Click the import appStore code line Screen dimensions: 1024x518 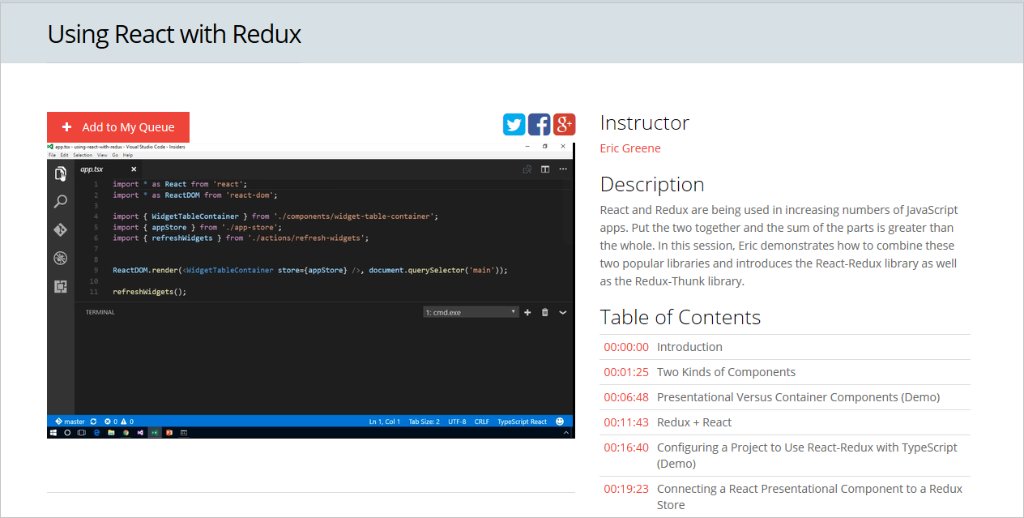pyautogui.click(x=197, y=227)
